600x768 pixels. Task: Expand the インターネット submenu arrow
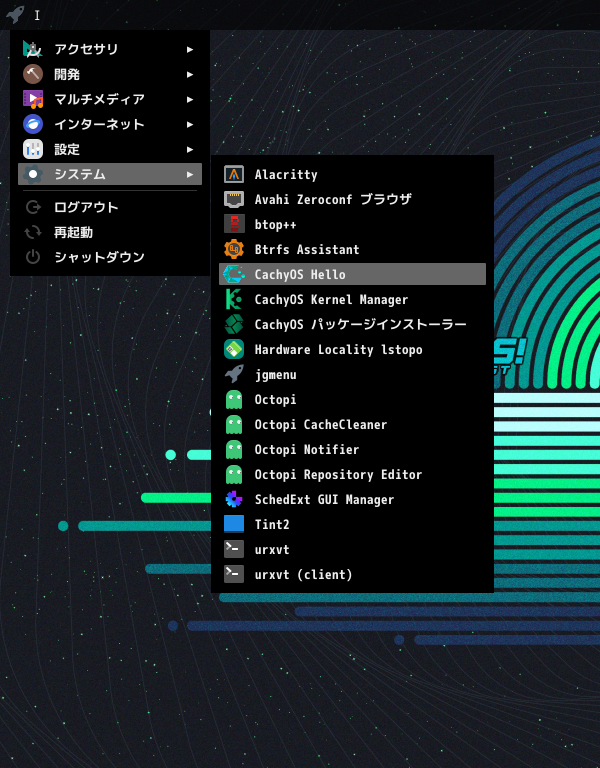[x=190, y=124]
